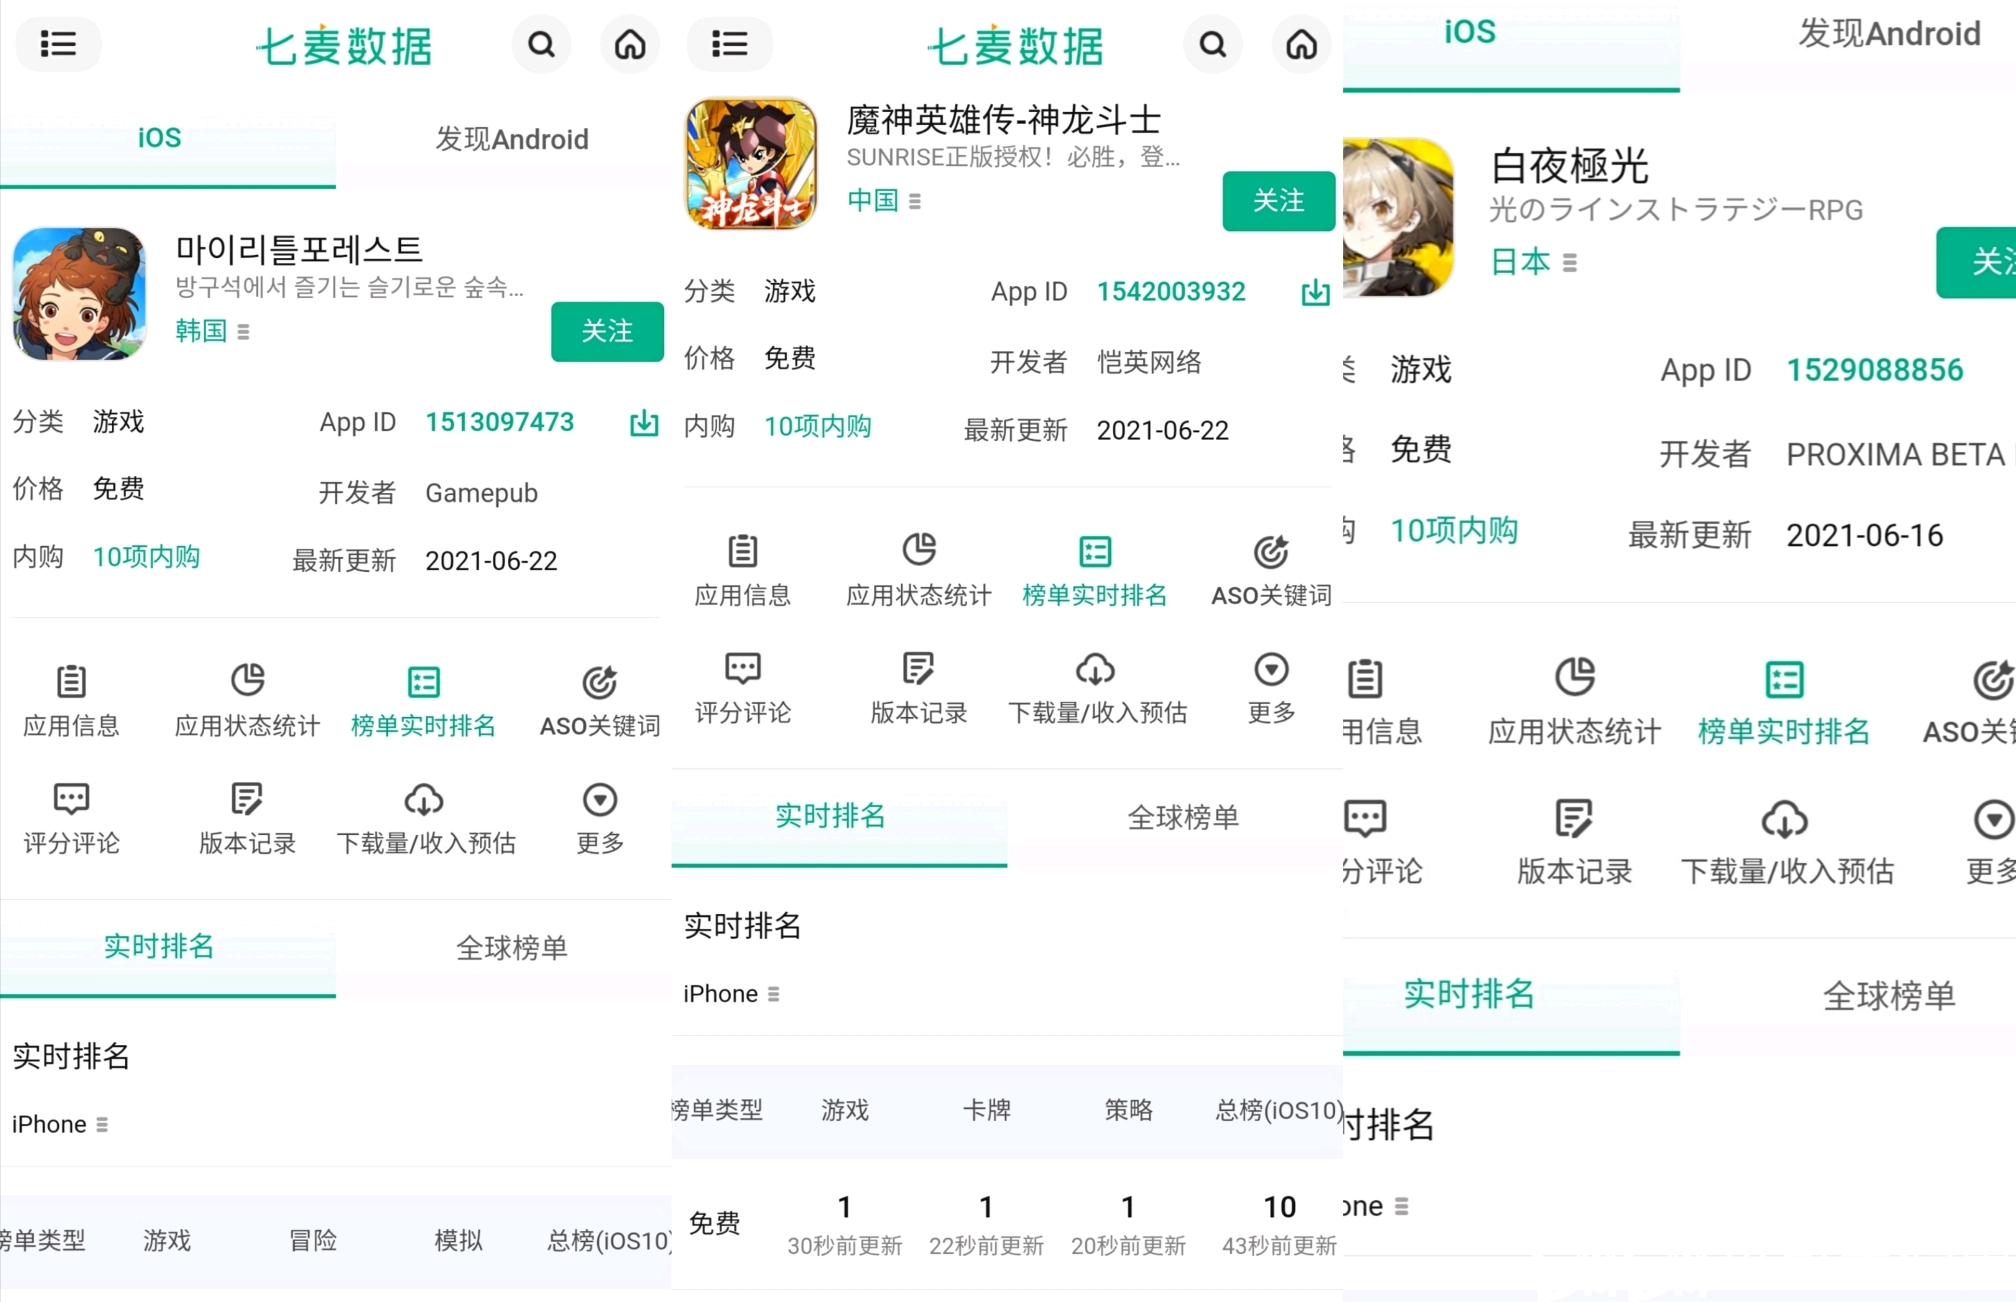Tap download icon beside App ID 1542003932
Screen dimensions: 2016x1302
pyautogui.click(x=1315, y=292)
